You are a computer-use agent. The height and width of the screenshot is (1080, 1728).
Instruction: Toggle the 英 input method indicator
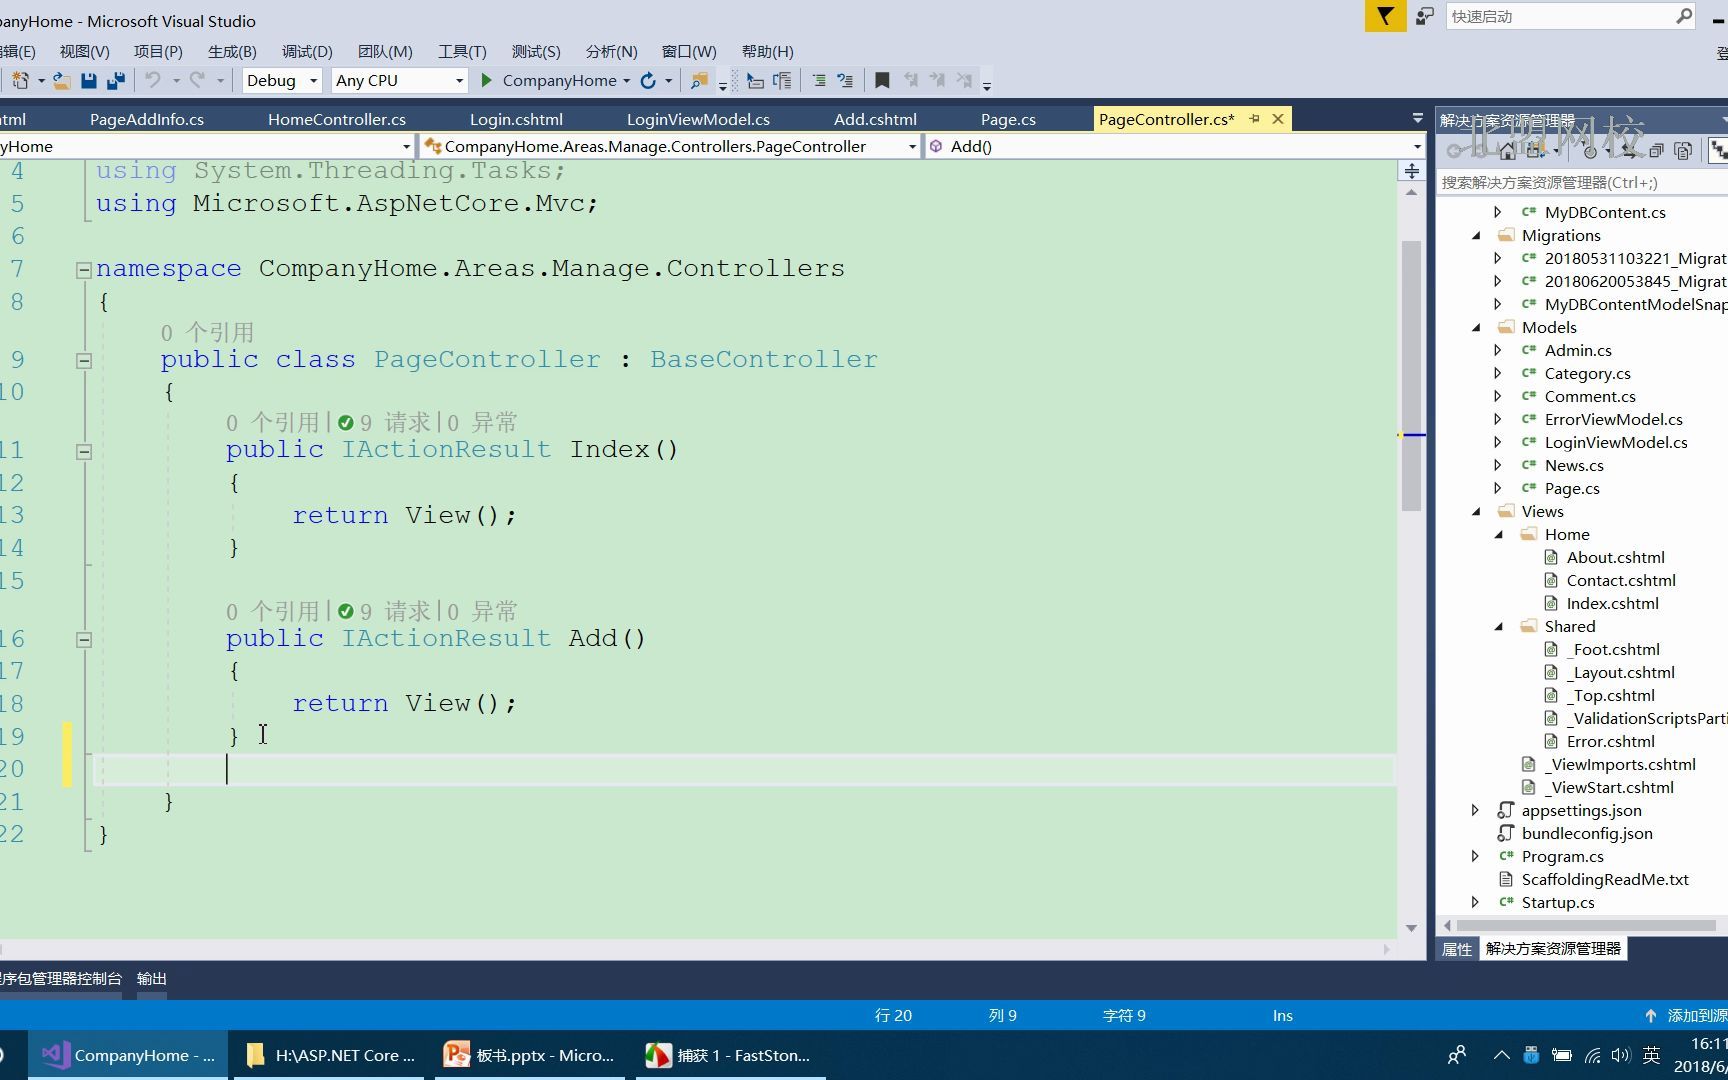tap(1651, 1055)
